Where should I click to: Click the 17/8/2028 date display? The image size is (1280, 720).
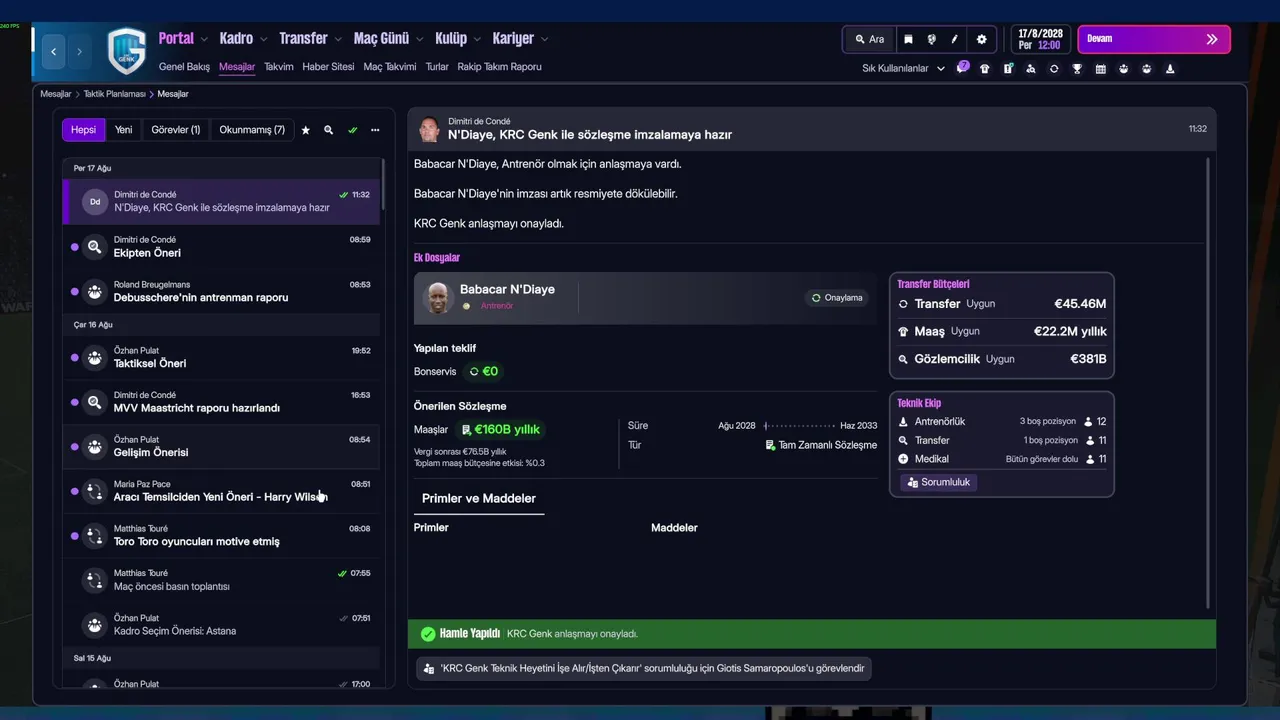click(x=1040, y=39)
